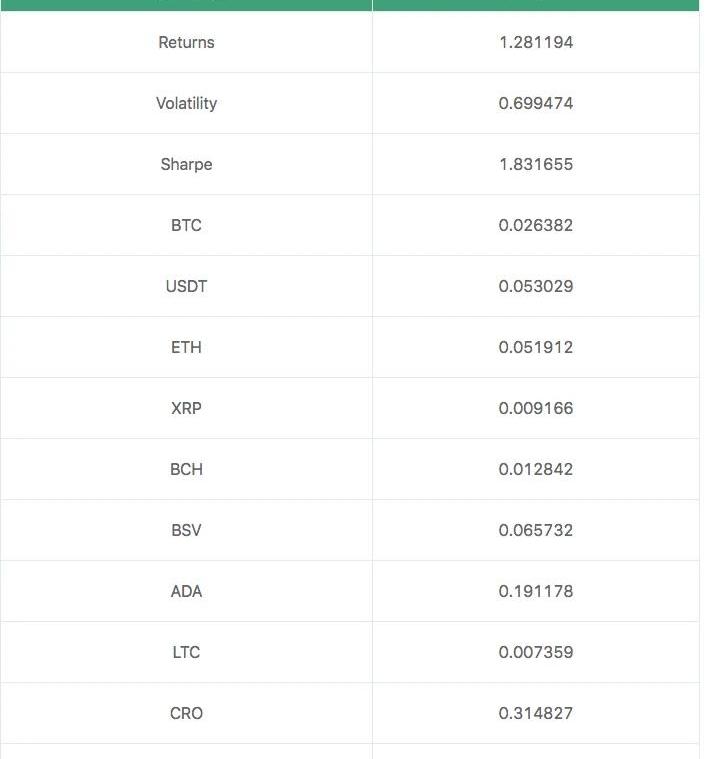The image size is (706, 759).
Task: Select the BTC weight 0.026382
Action: (x=535, y=225)
